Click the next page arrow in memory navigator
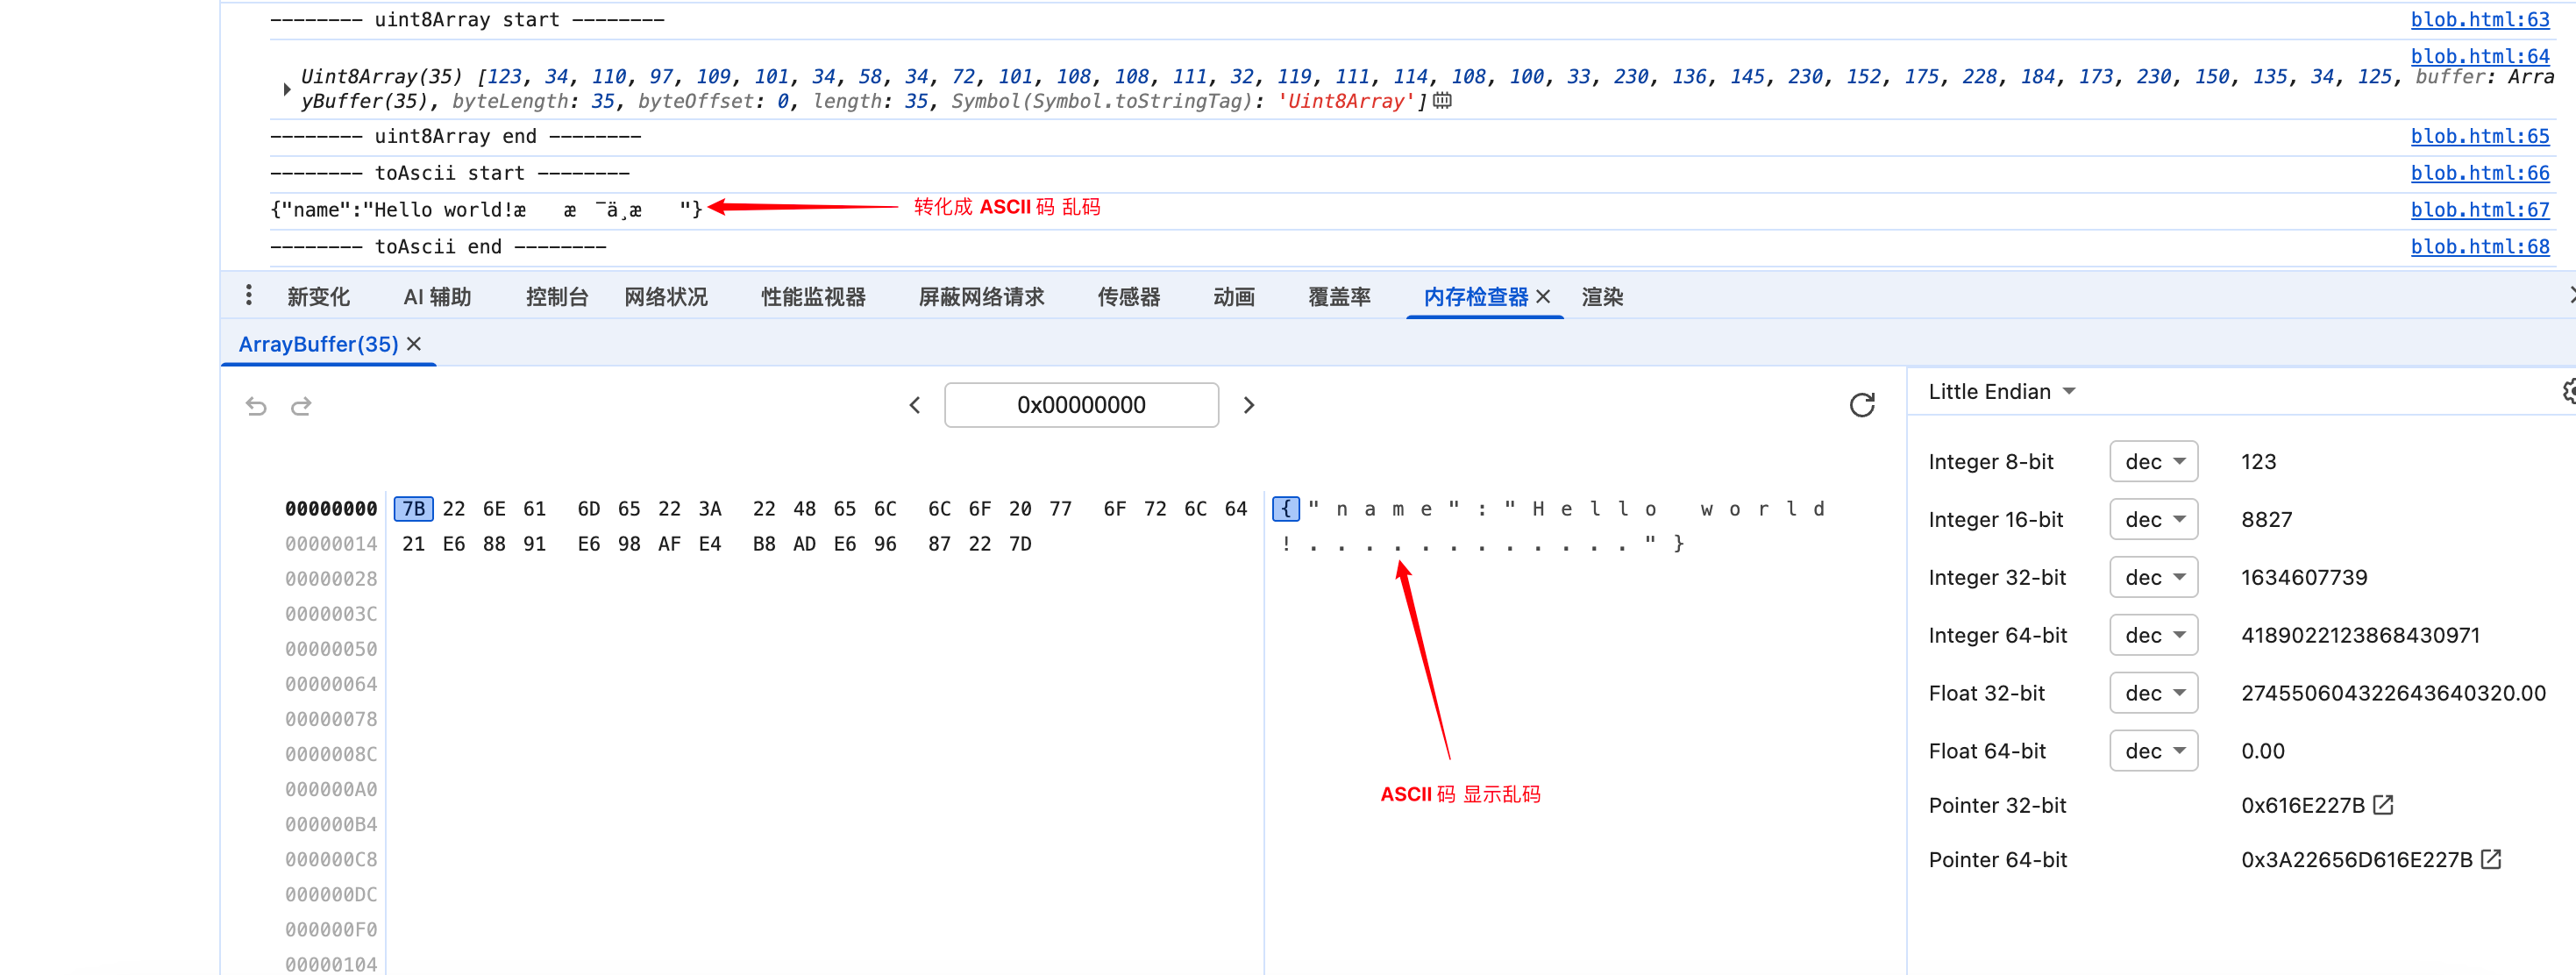Viewport: 2576px width, 975px height. (1248, 405)
